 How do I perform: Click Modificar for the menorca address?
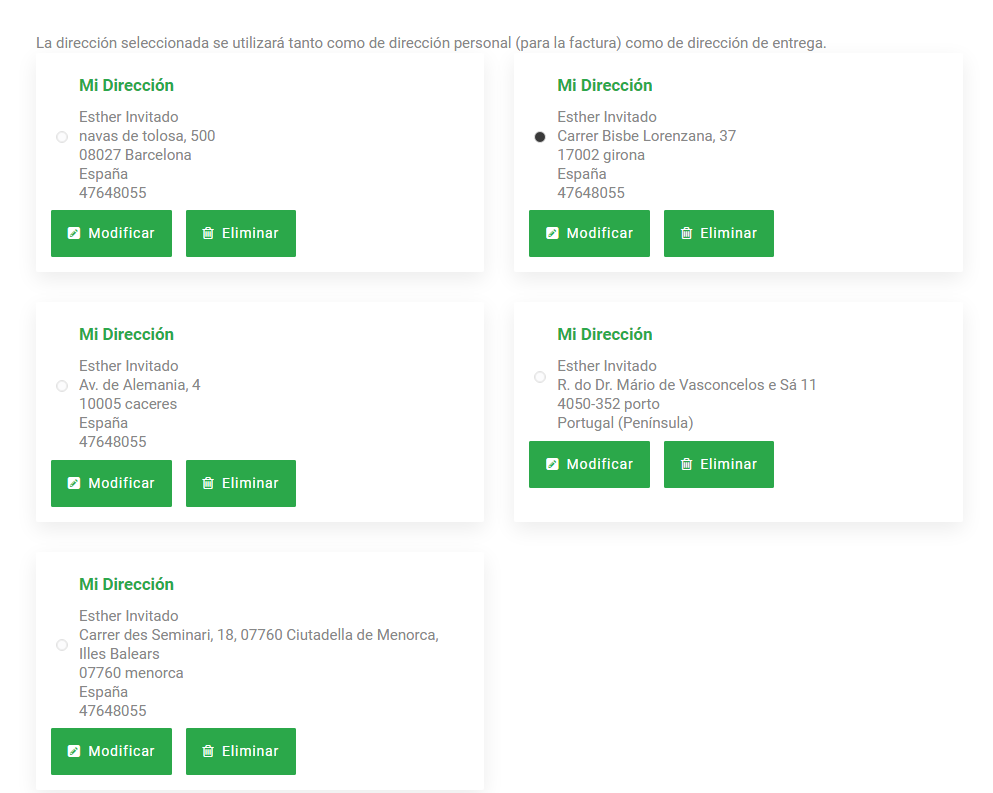click(x=111, y=751)
